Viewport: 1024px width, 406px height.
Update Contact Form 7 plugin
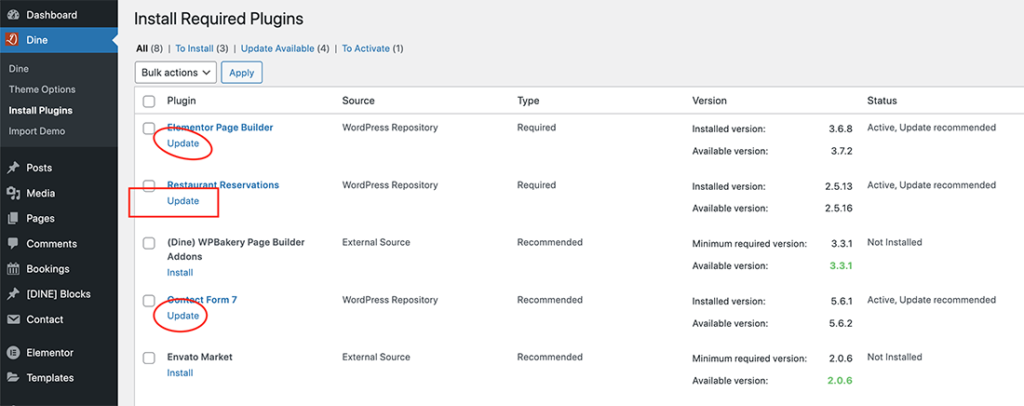(183, 315)
